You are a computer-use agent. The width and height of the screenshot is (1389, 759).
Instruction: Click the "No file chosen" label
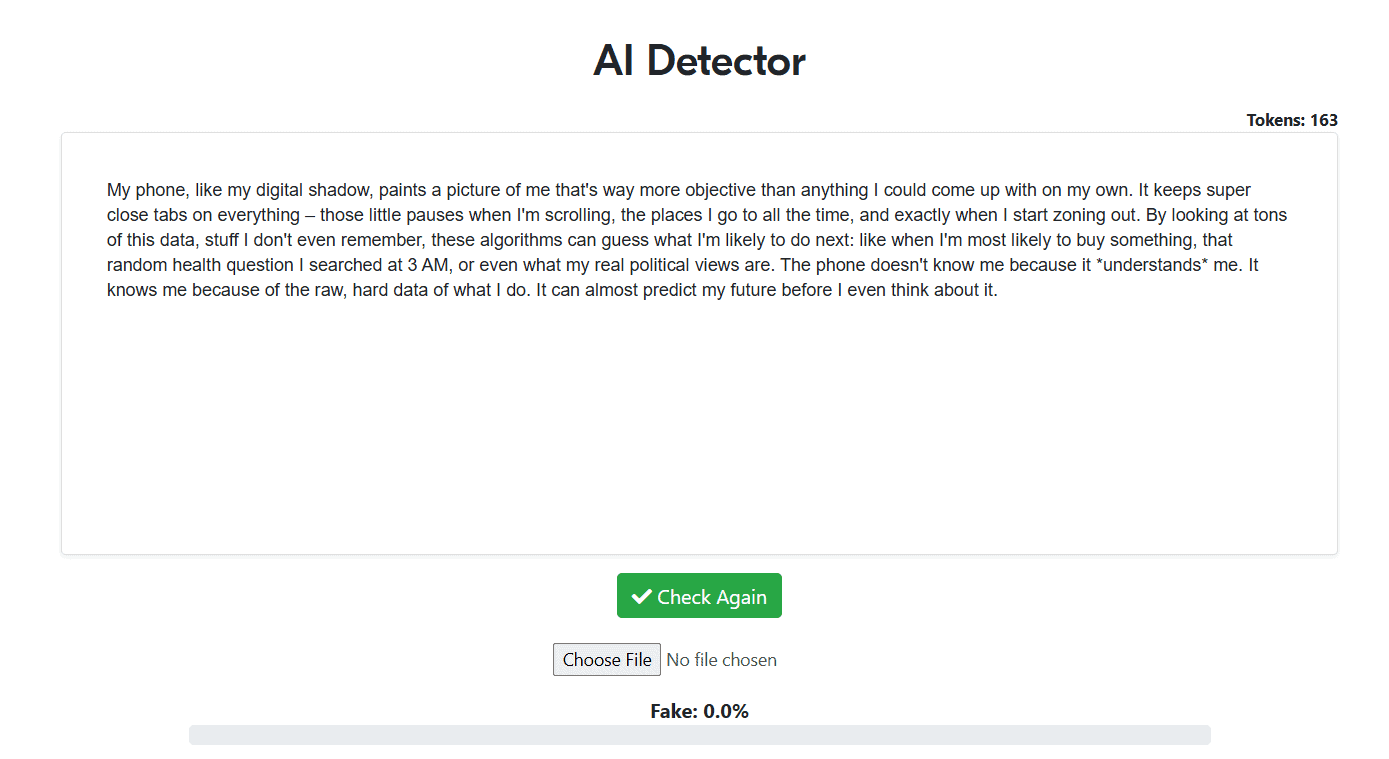point(721,660)
